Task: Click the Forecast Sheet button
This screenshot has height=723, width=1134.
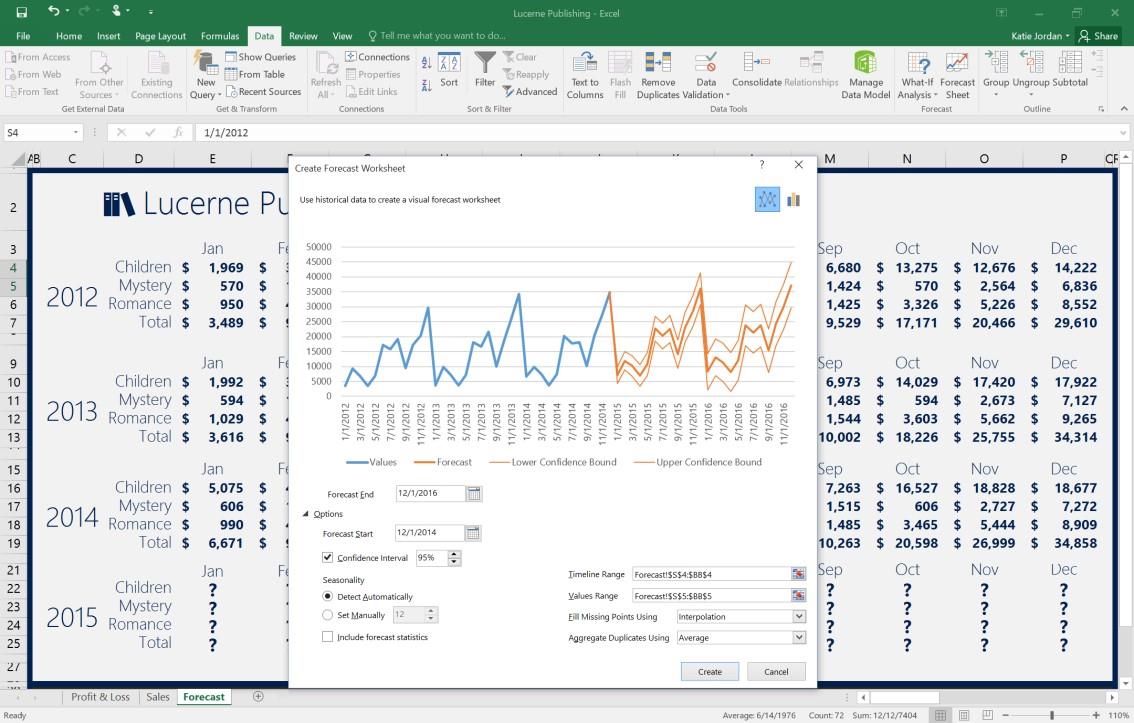Action: click(x=957, y=75)
